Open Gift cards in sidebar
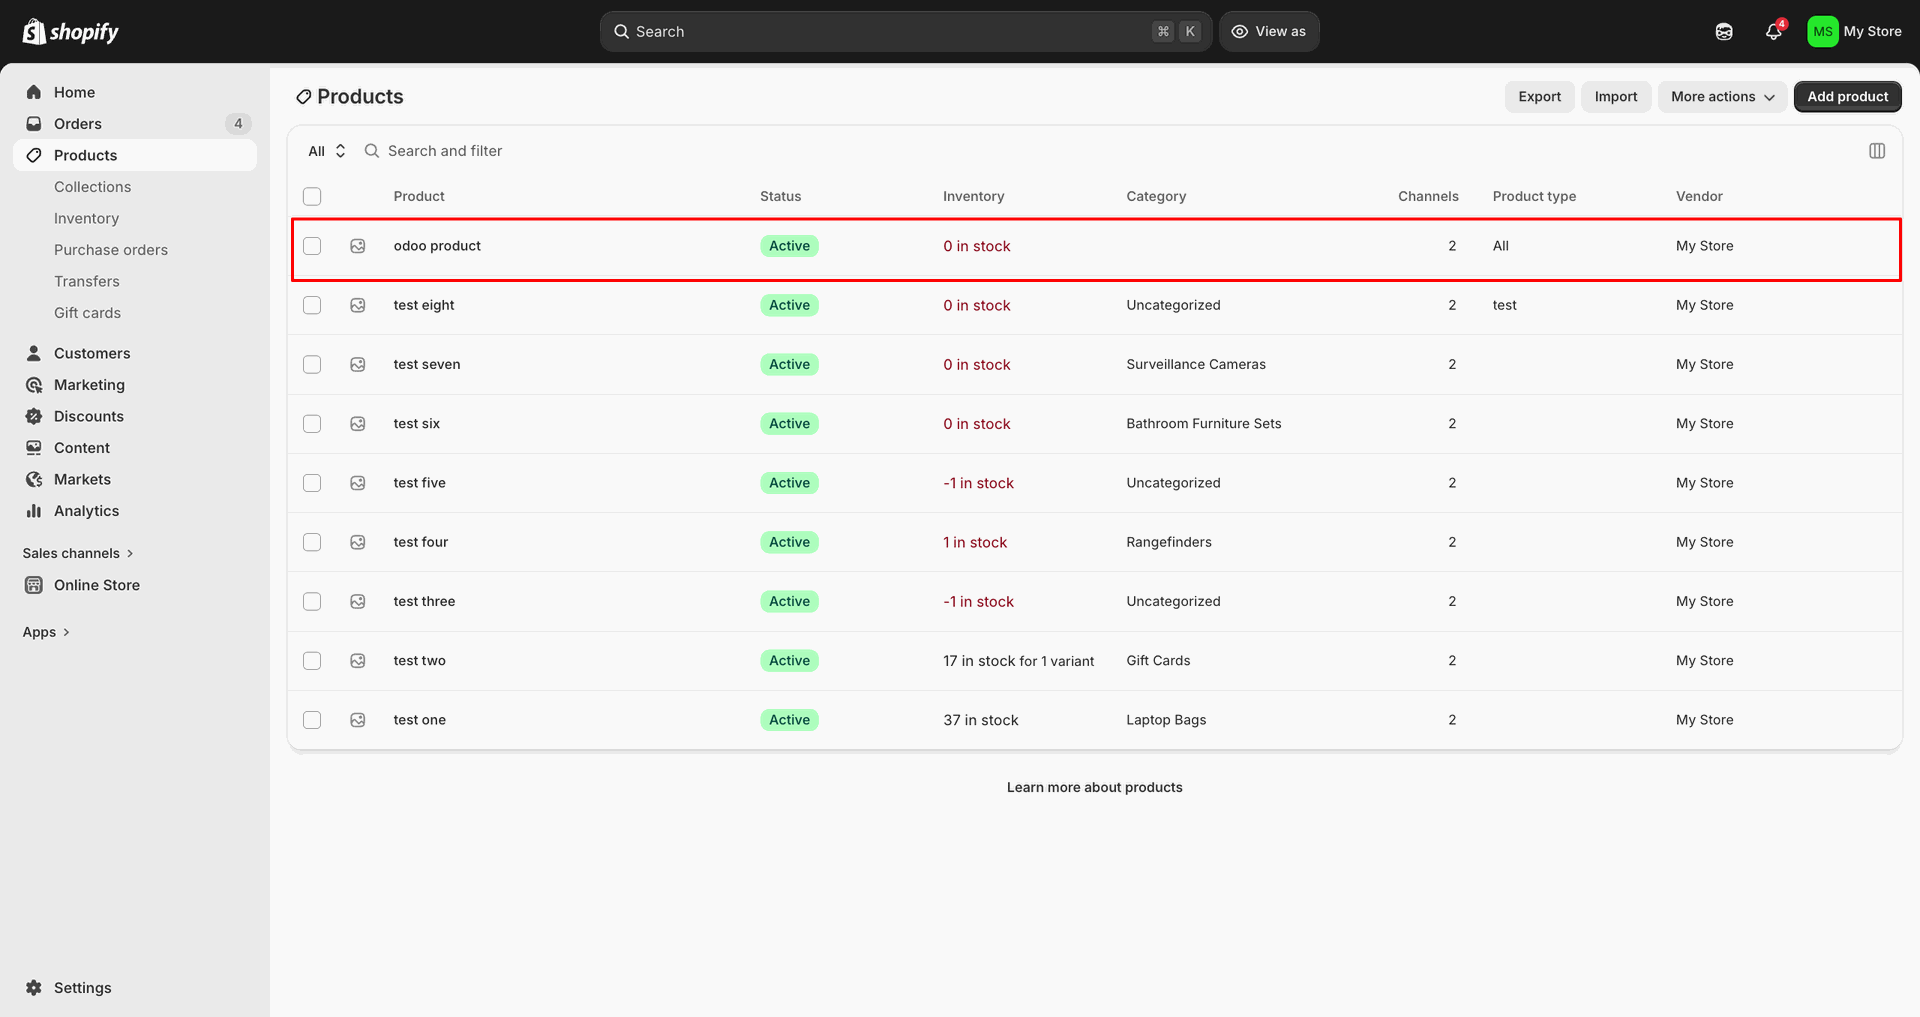Viewport: 1920px width, 1017px height. pyautogui.click(x=87, y=313)
